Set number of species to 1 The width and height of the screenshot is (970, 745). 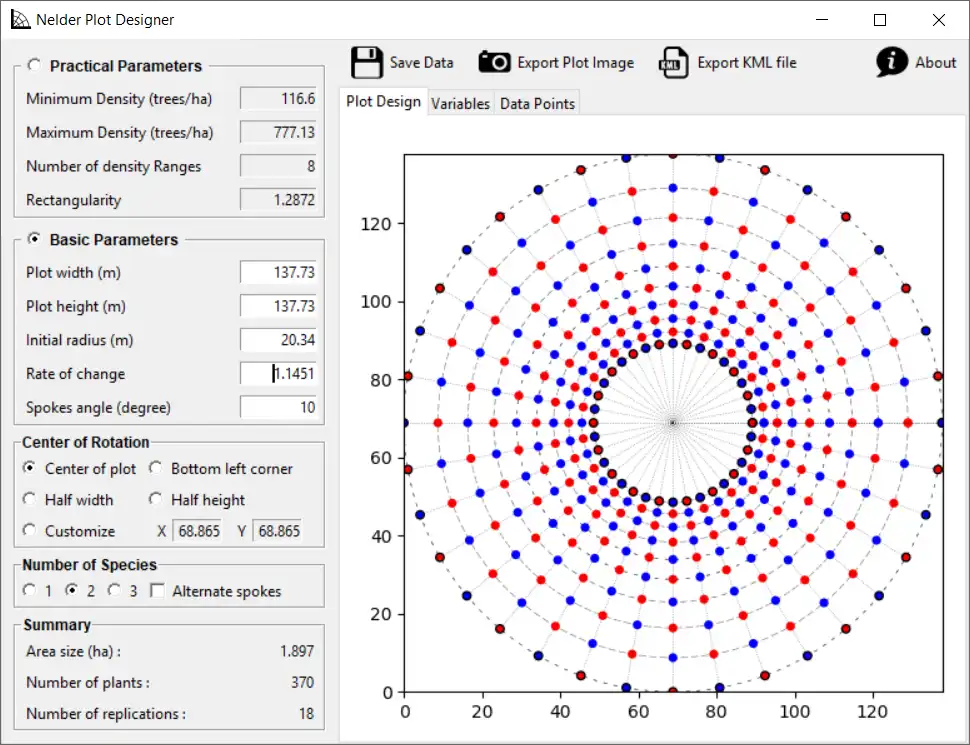click(x=29, y=590)
